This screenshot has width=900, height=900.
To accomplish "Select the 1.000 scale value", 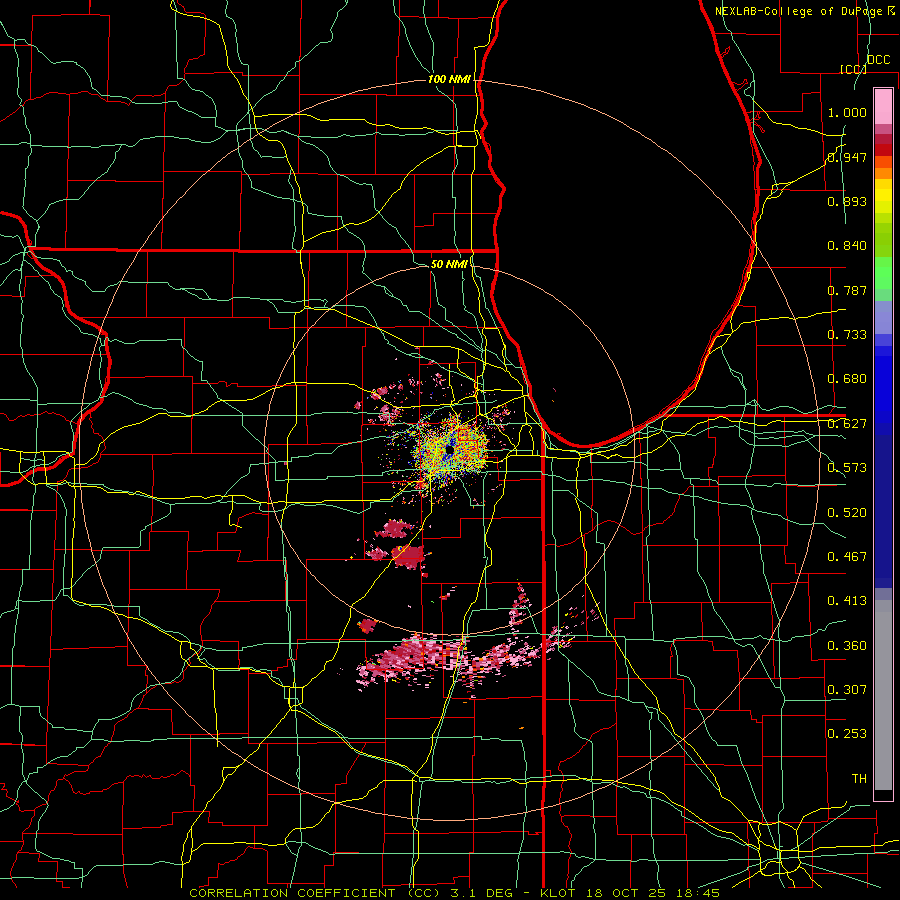I will pyautogui.click(x=847, y=112).
